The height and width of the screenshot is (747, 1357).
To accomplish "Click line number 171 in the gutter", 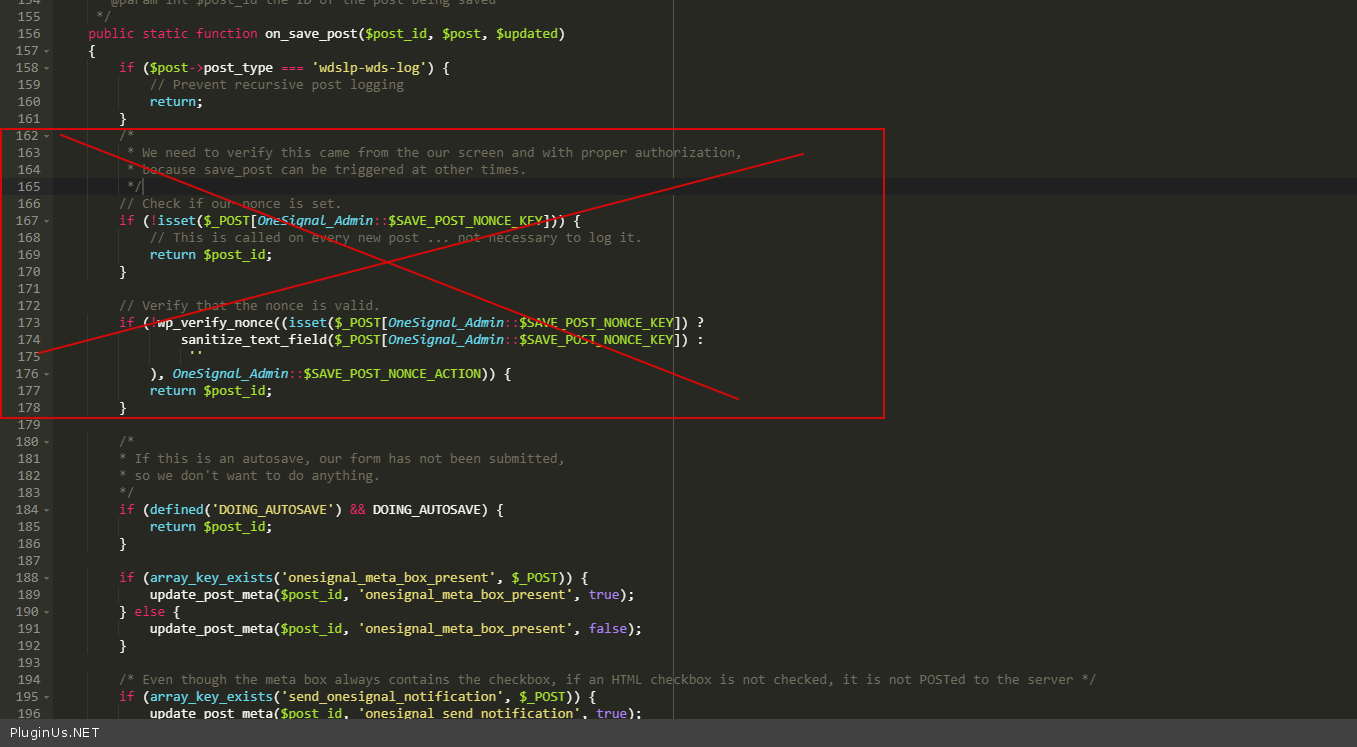I will point(28,288).
